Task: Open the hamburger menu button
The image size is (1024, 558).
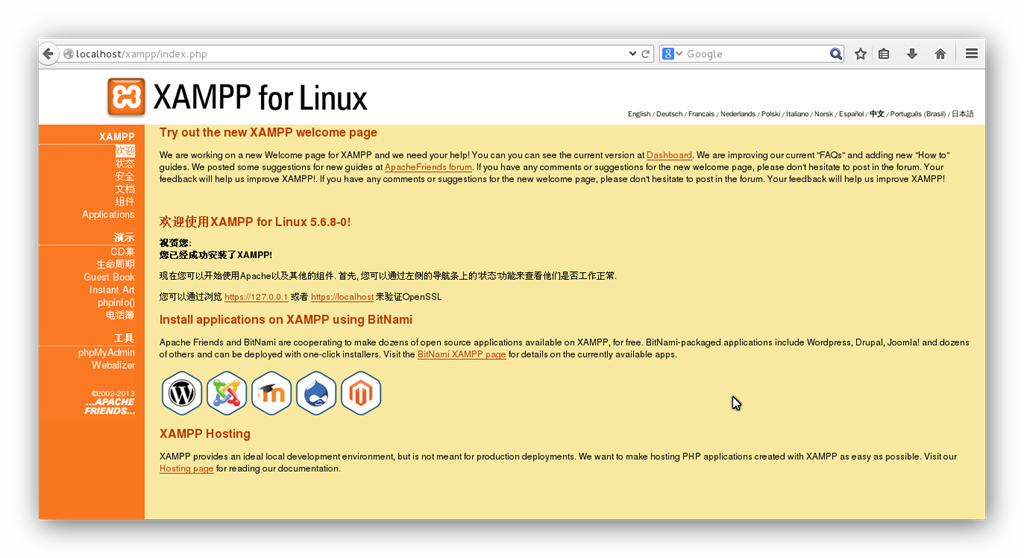Action: (972, 54)
